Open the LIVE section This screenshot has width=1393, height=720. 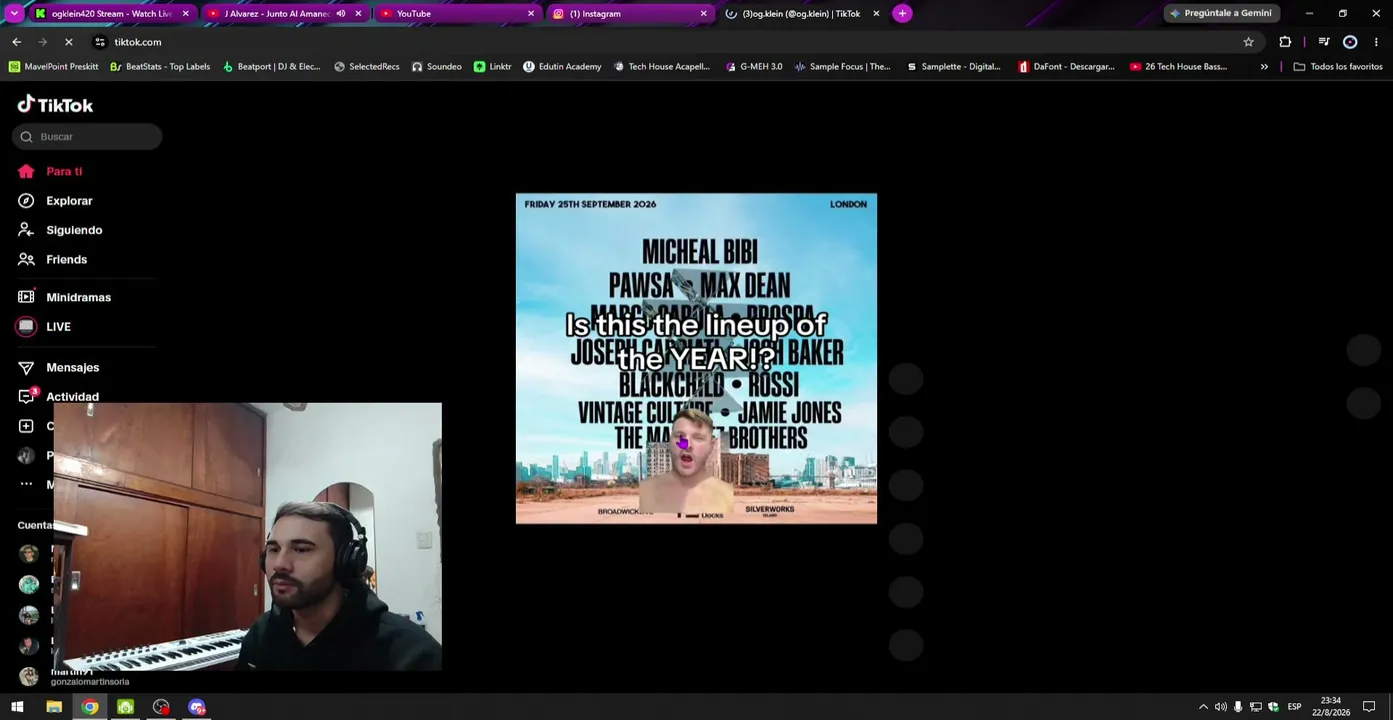pyautogui.click(x=58, y=327)
